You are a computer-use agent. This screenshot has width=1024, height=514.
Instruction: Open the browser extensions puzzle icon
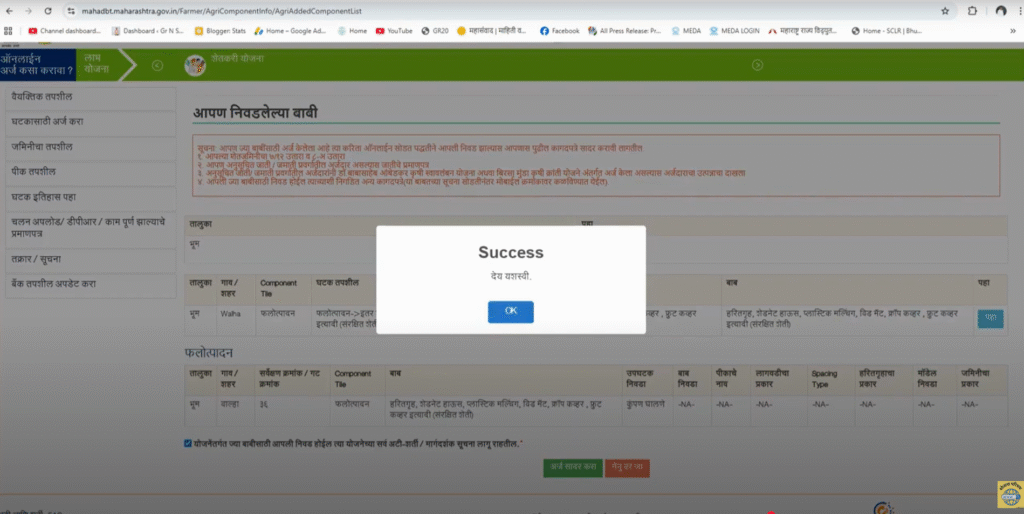coord(972,10)
